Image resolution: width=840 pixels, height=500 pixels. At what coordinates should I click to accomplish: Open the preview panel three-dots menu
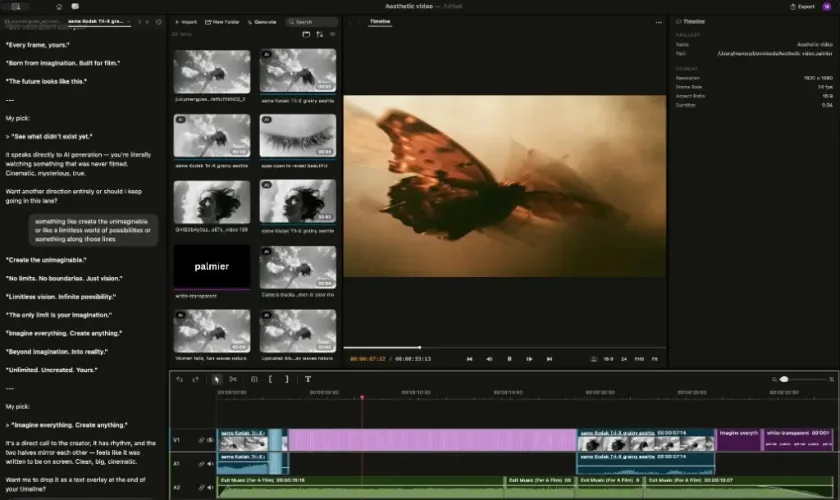click(658, 23)
